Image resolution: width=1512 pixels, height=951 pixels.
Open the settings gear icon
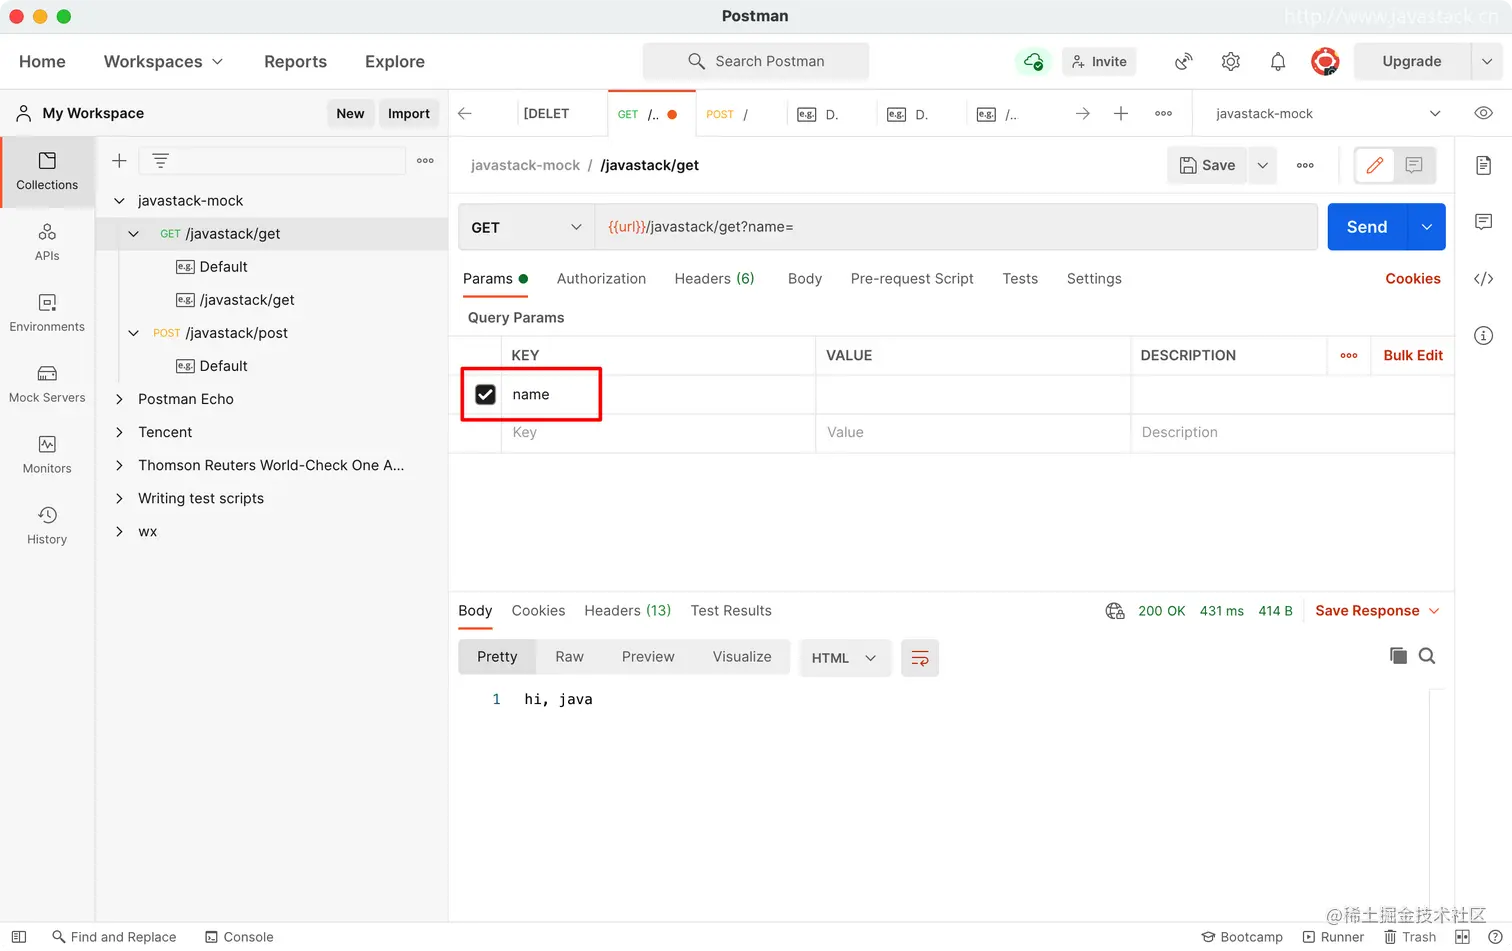(x=1231, y=61)
